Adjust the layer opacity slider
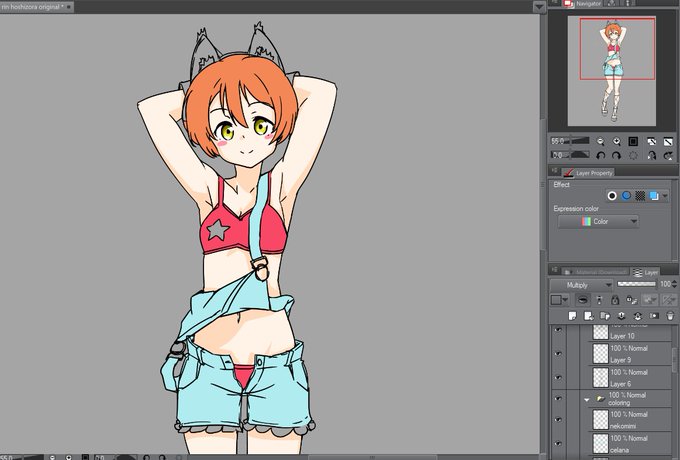 coord(636,284)
